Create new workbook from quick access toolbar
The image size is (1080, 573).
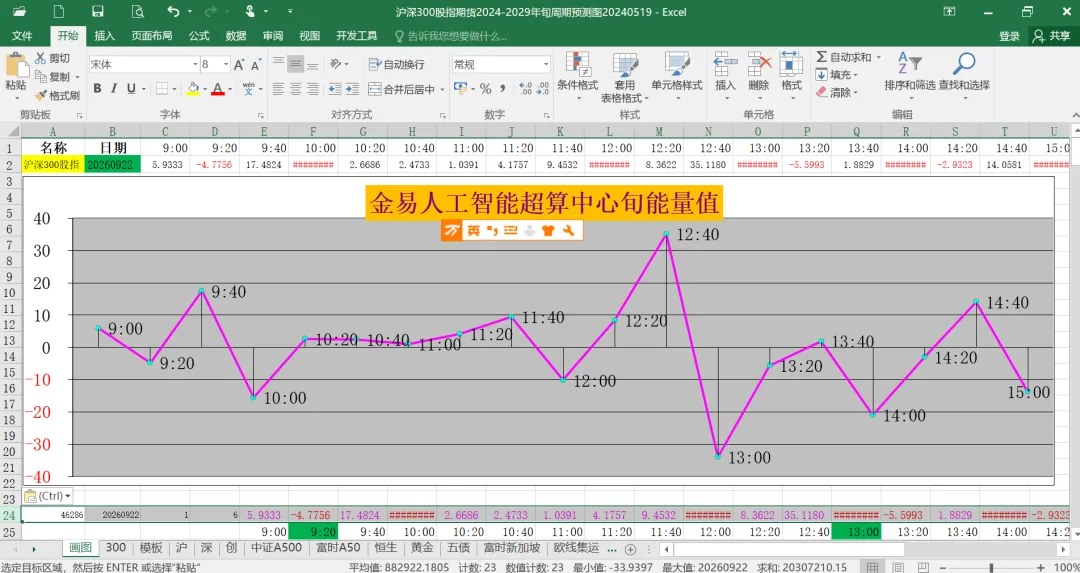pos(59,11)
